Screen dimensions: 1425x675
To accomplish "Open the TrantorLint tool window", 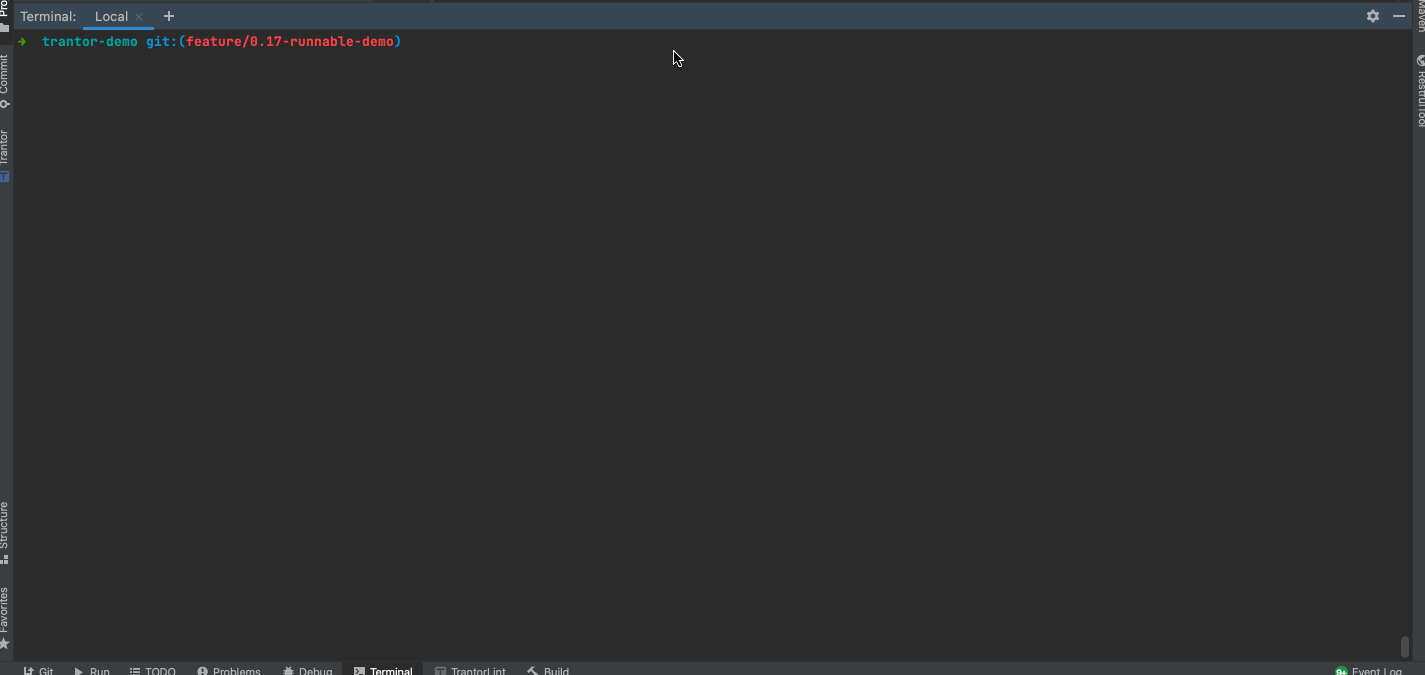I will click(x=470, y=671).
